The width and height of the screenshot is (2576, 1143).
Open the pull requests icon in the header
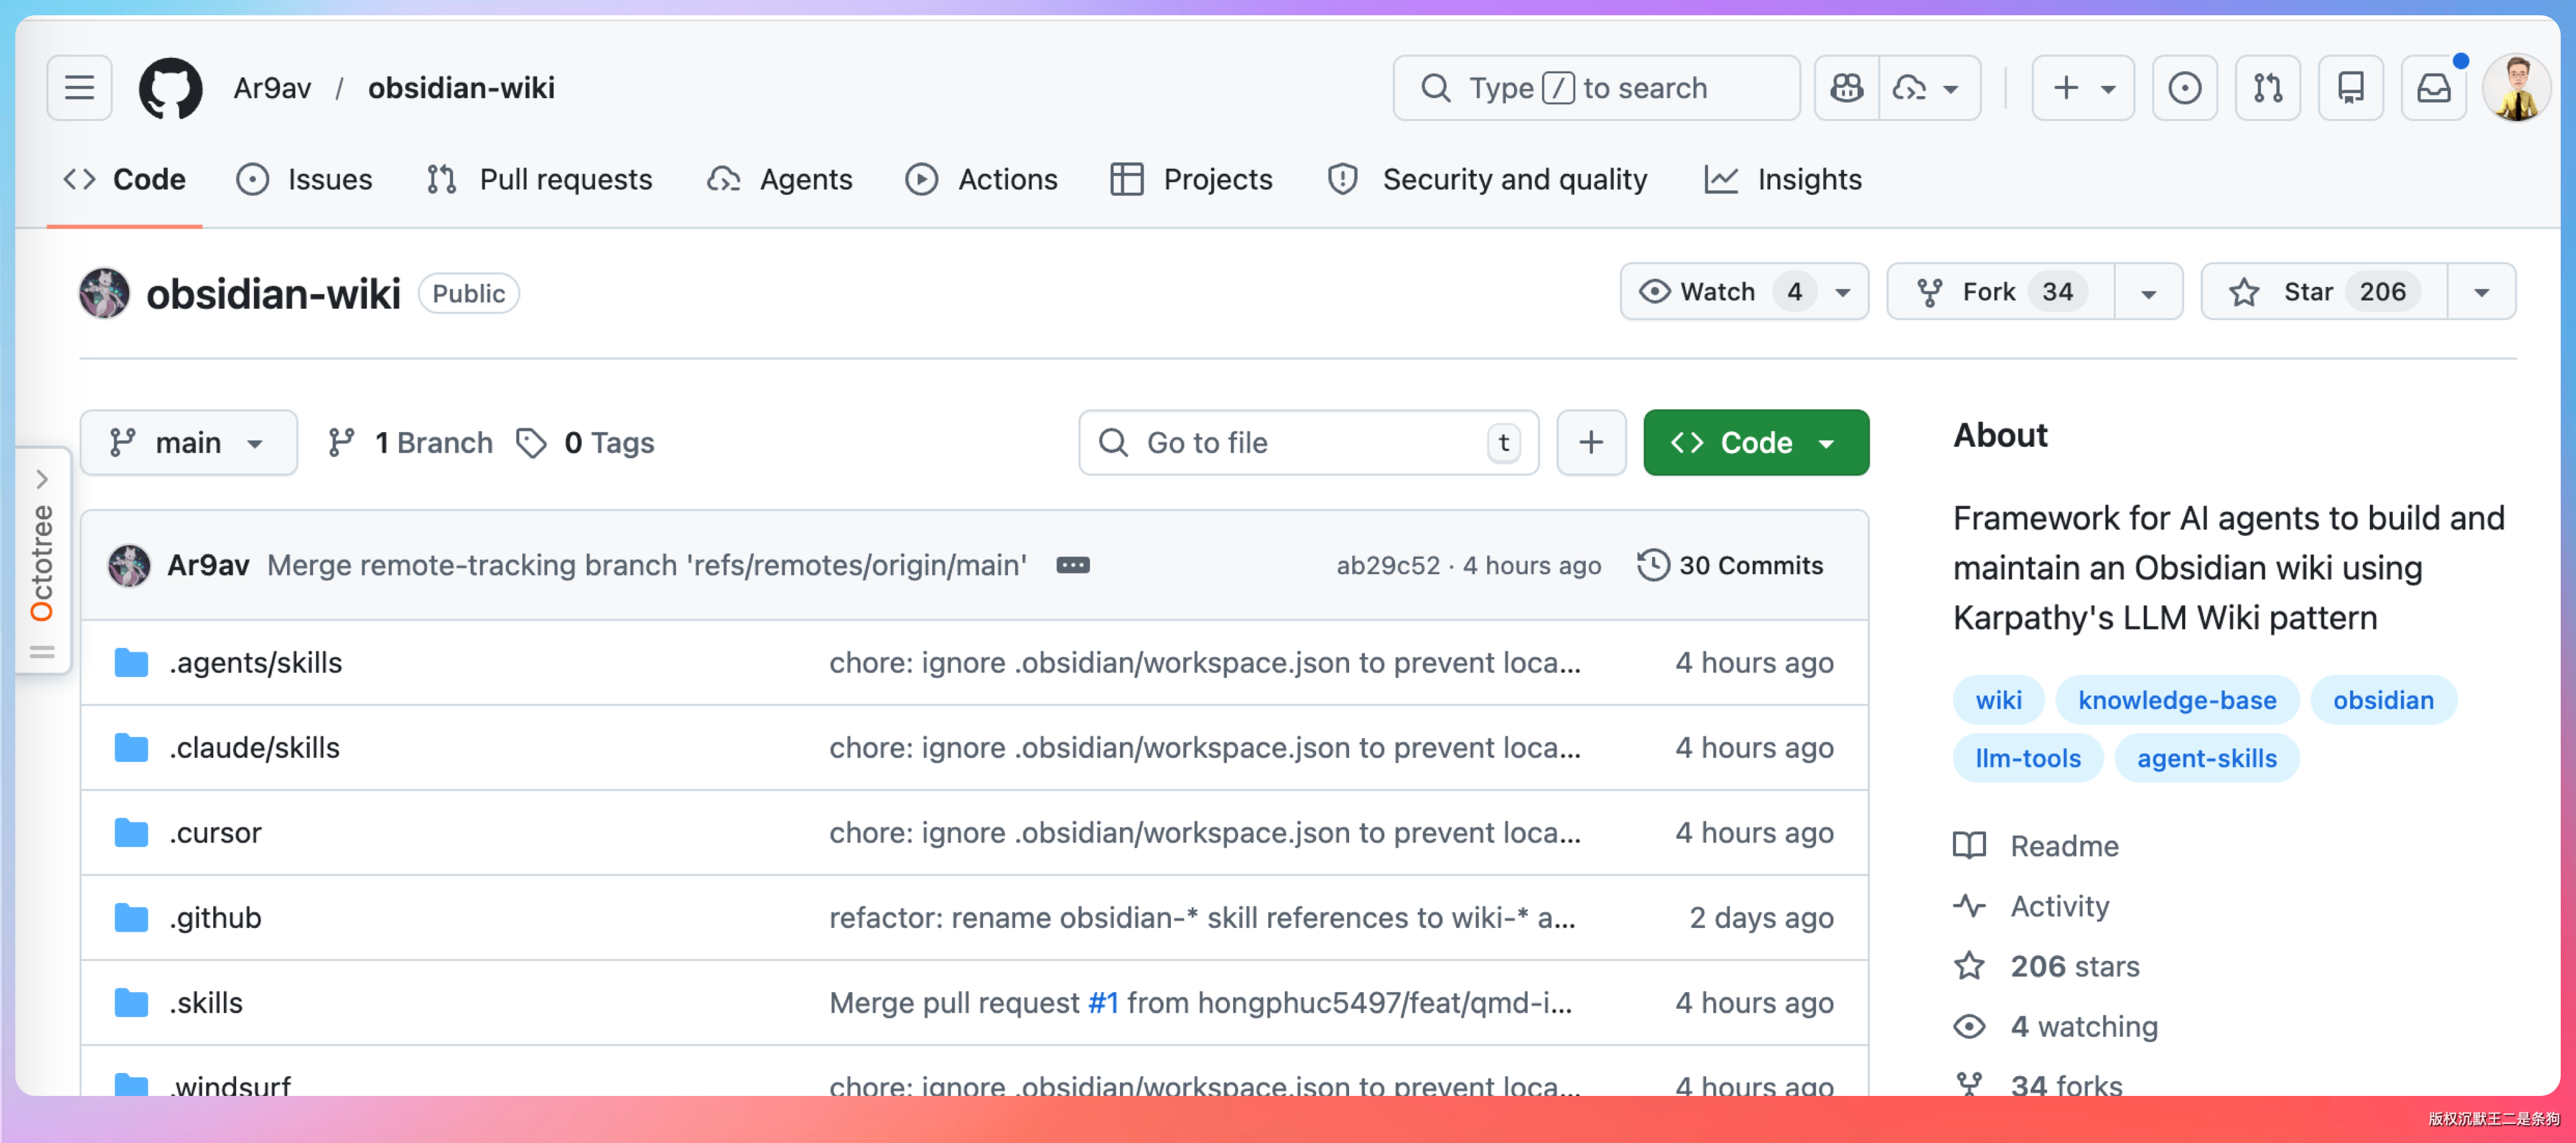[x=2267, y=88]
